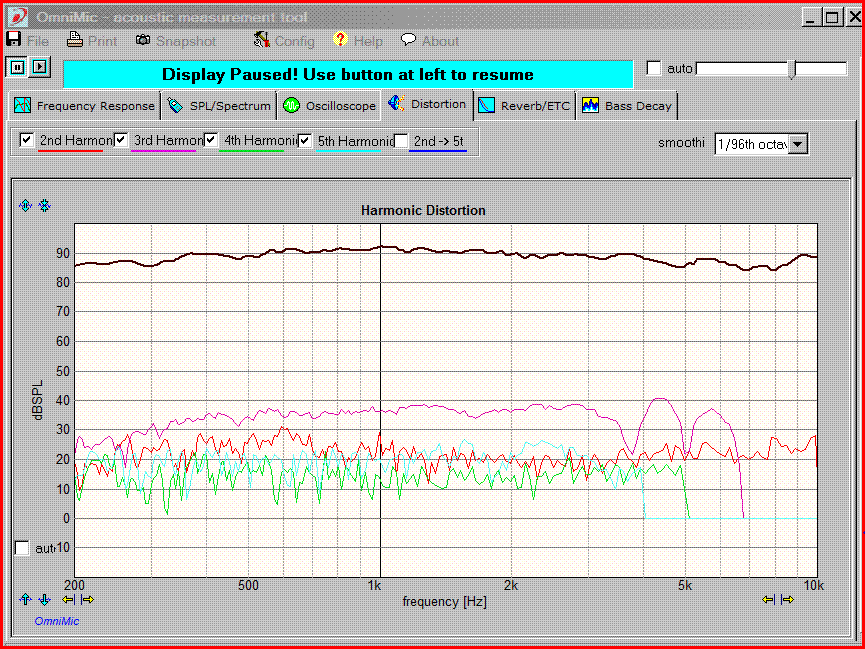Viewport: 865px width, 649px height.
Task: Click the level slider handle at top right
Action: pos(793,70)
